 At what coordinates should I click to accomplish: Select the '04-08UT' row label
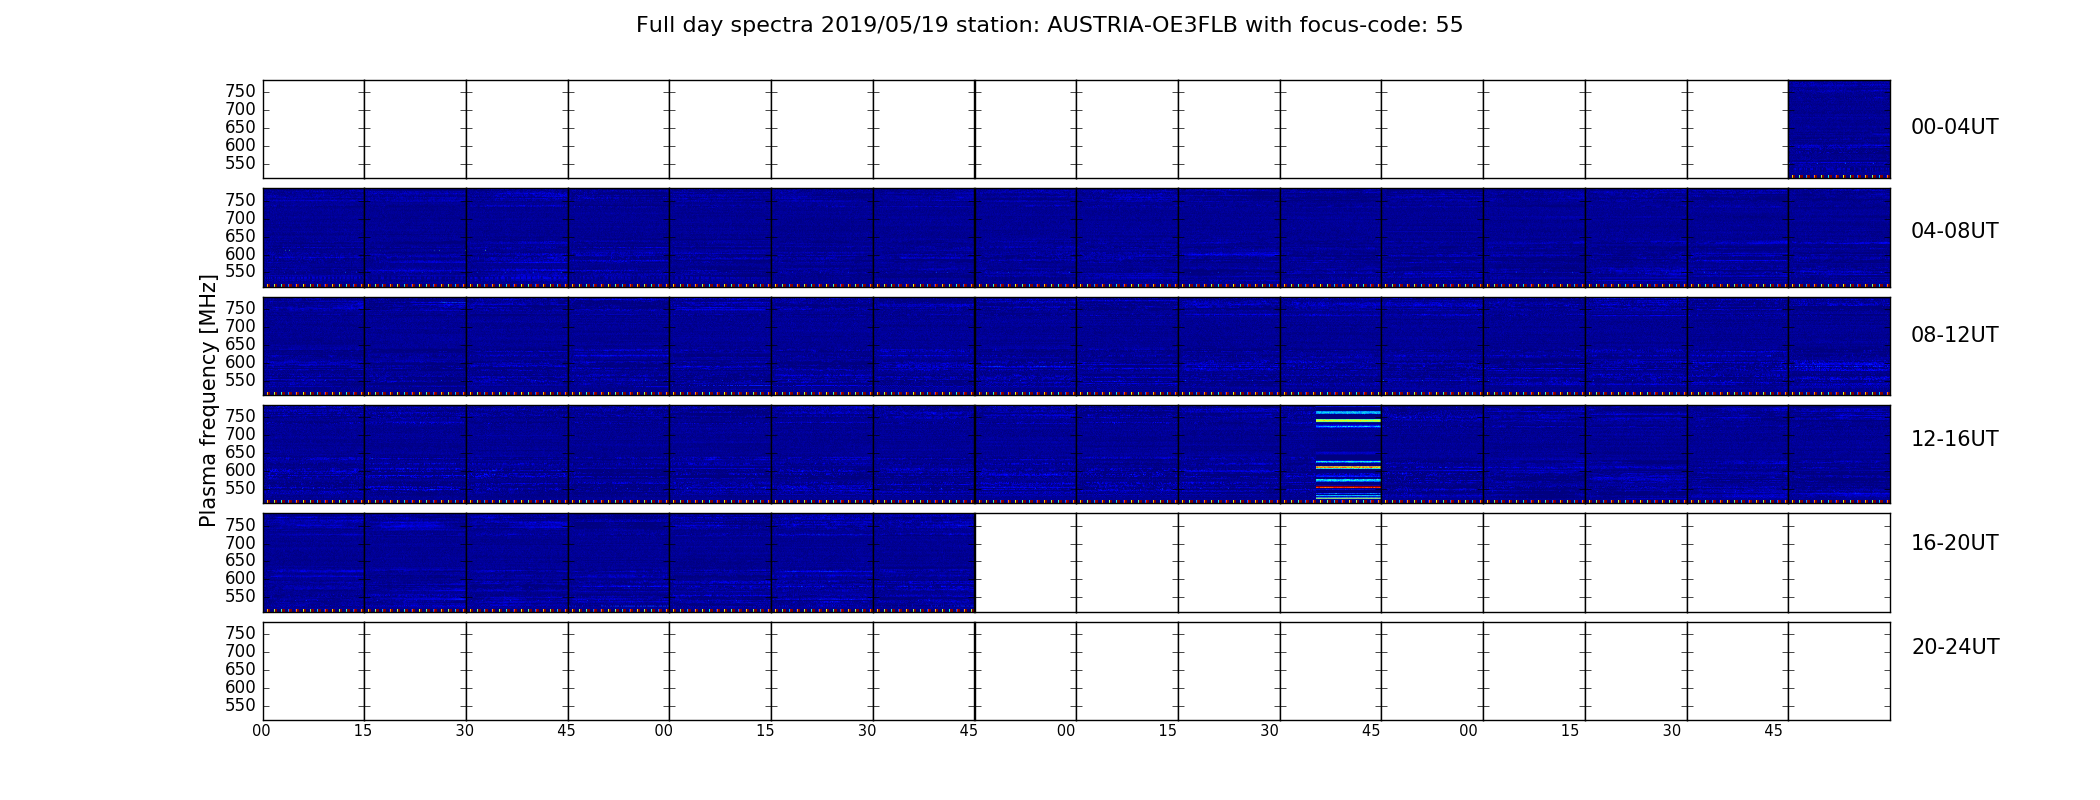1954,231
